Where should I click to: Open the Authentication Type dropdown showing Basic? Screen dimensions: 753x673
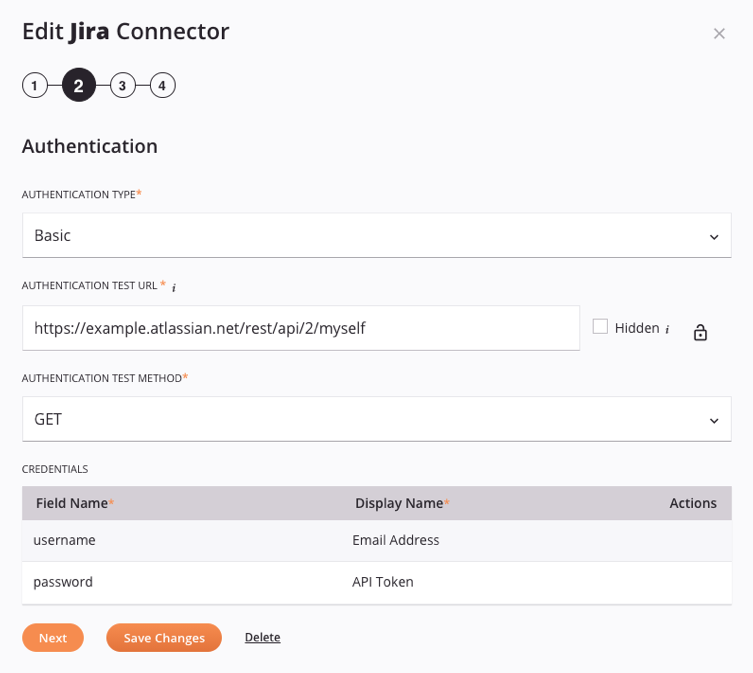(x=376, y=236)
